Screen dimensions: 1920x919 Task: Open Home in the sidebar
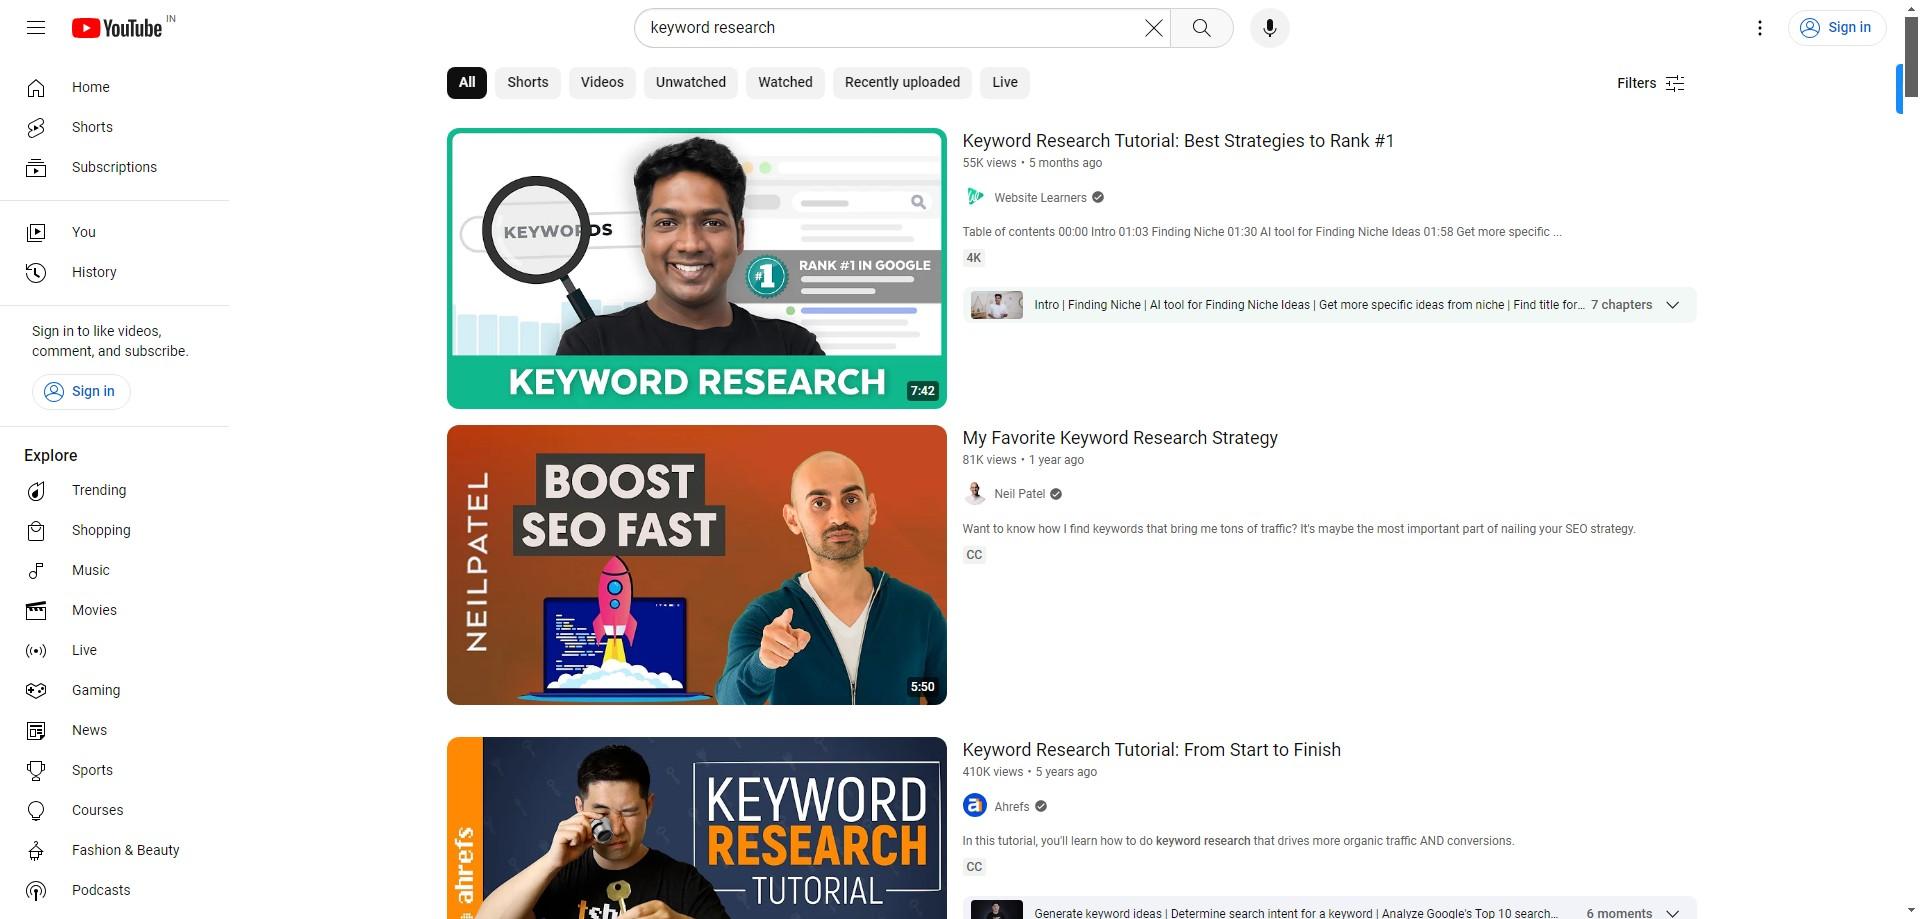(115, 87)
